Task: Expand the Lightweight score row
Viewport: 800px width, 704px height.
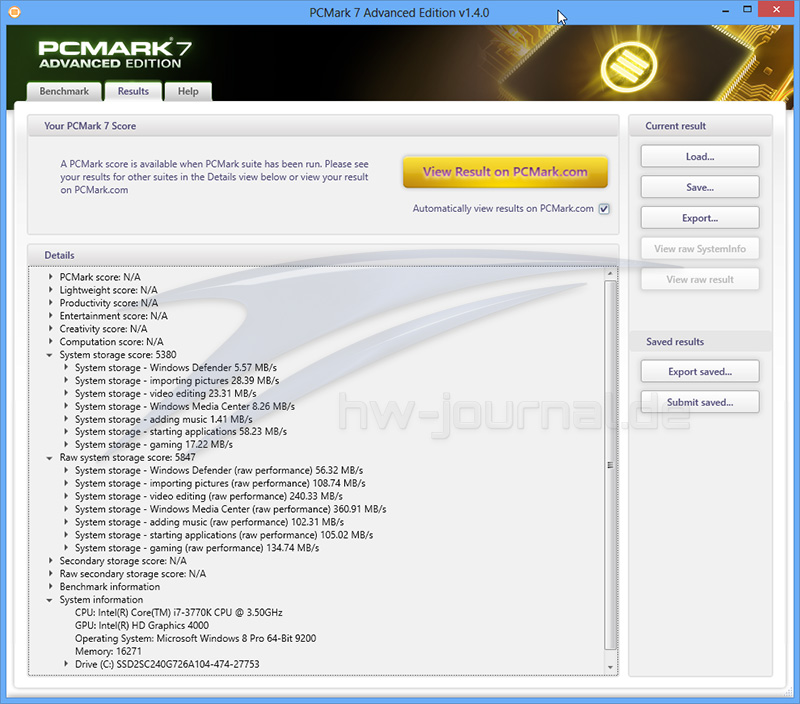Action: tap(51, 289)
